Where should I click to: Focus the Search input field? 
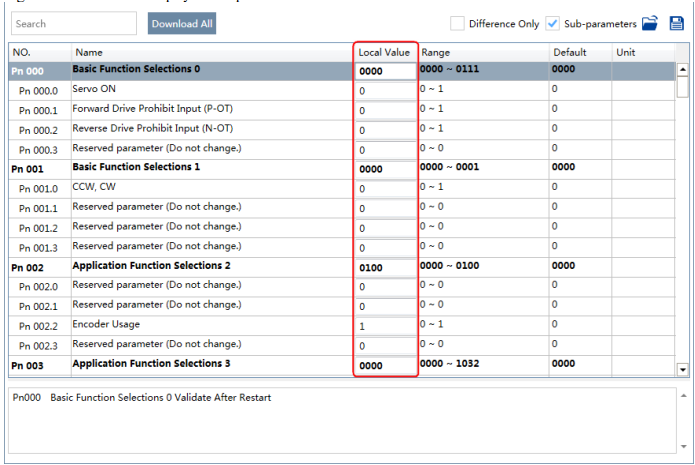(x=74, y=23)
